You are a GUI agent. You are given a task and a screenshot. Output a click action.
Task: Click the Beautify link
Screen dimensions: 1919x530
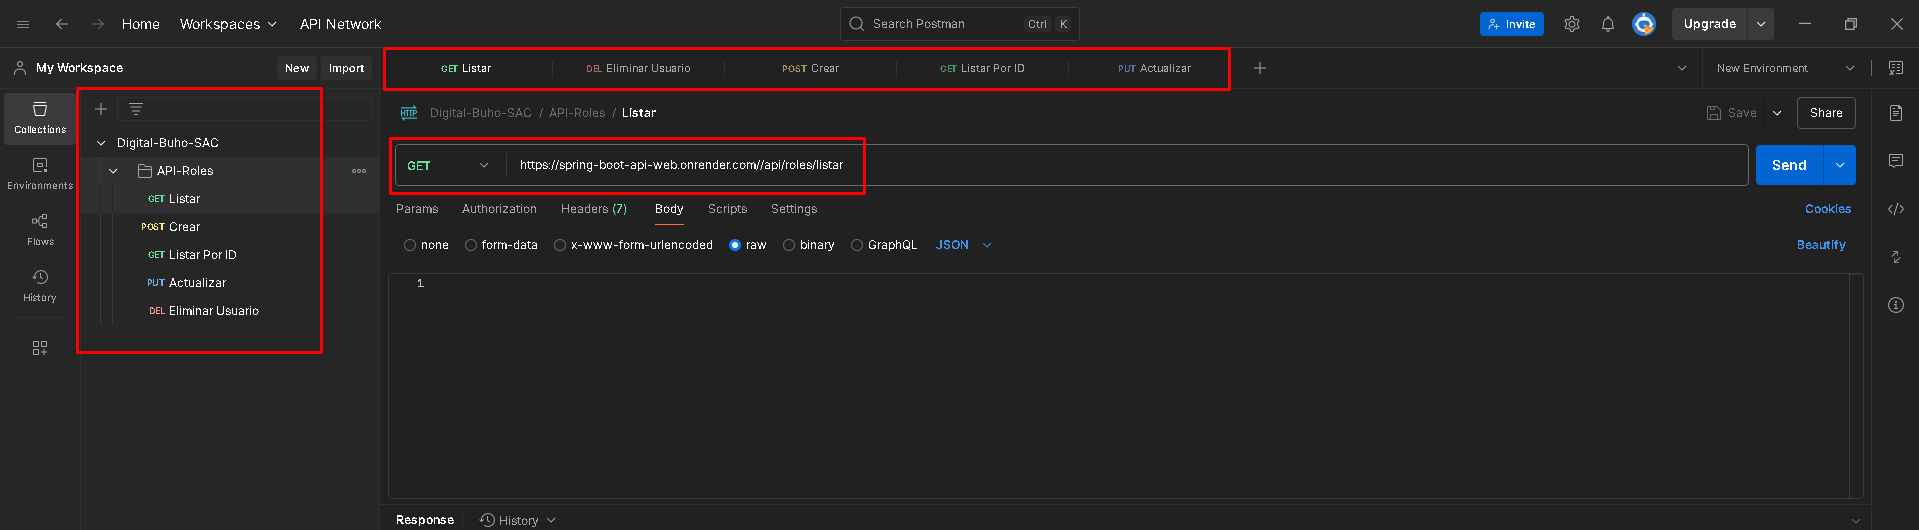(x=1820, y=245)
